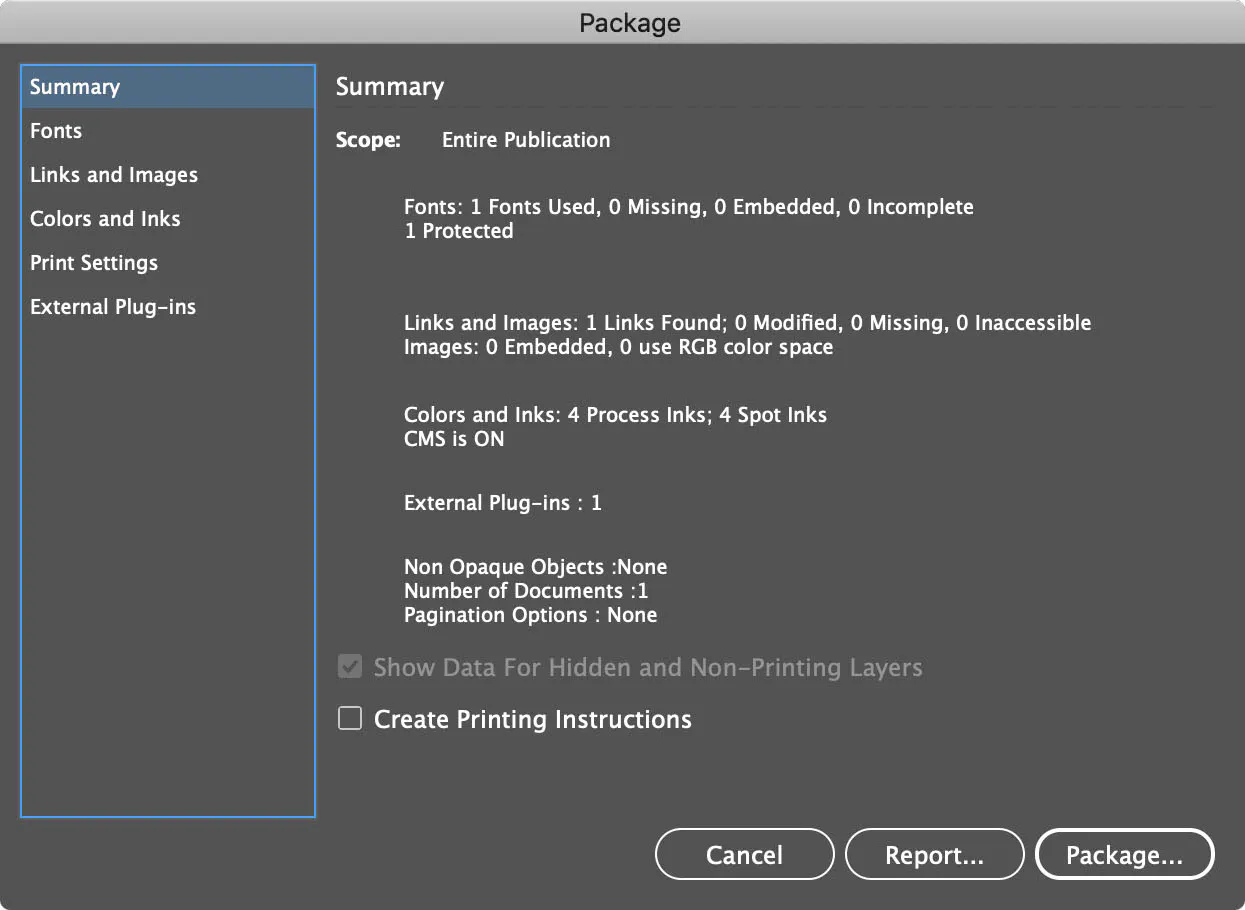Screen dimensions: 1245x910
Task: Click the 'Entire Publication' scope text
Action: [526, 140]
